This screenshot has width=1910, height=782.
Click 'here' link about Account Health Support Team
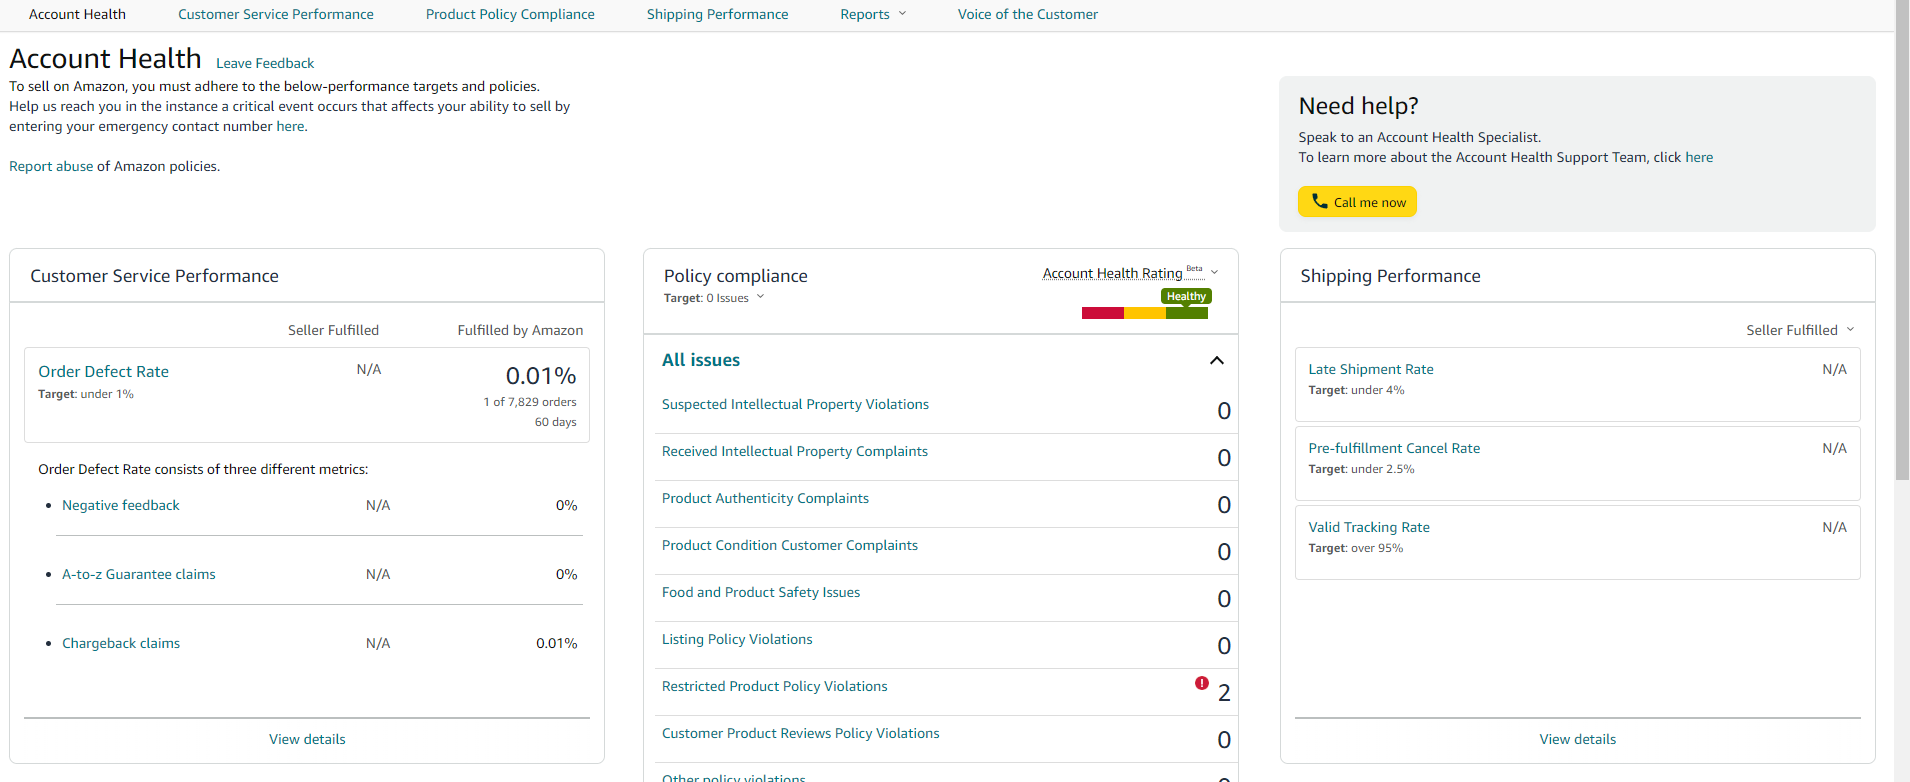[x=1699, y=157]
